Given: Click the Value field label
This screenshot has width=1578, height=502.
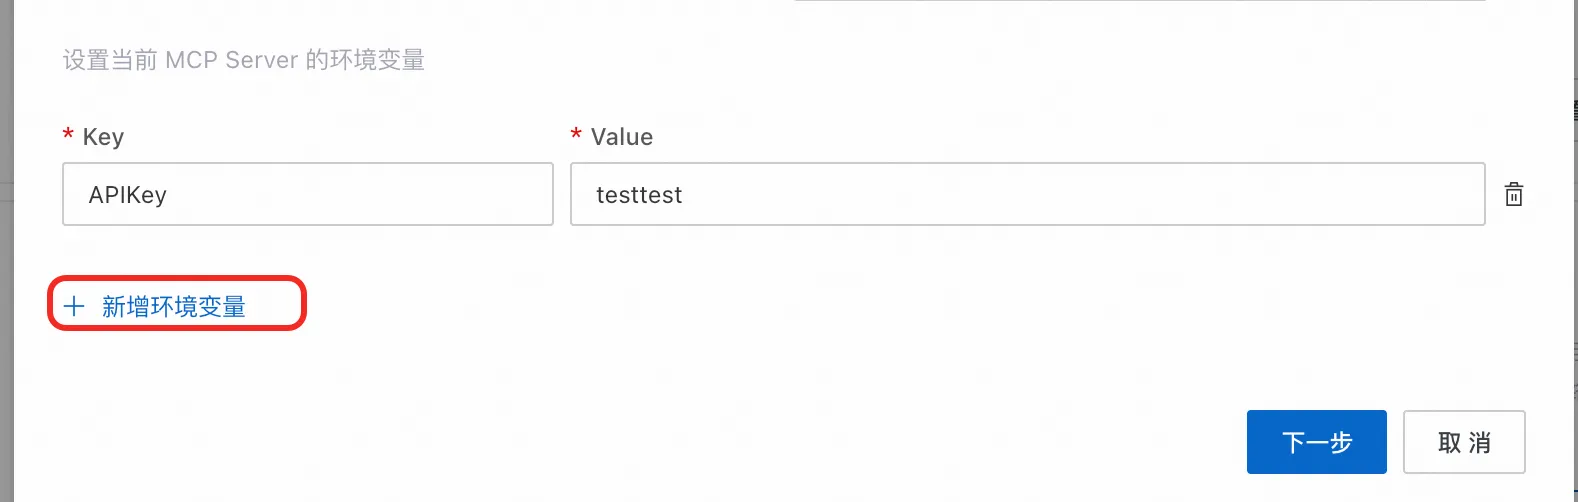Looking at the screenshot, I should pos(622,137).
